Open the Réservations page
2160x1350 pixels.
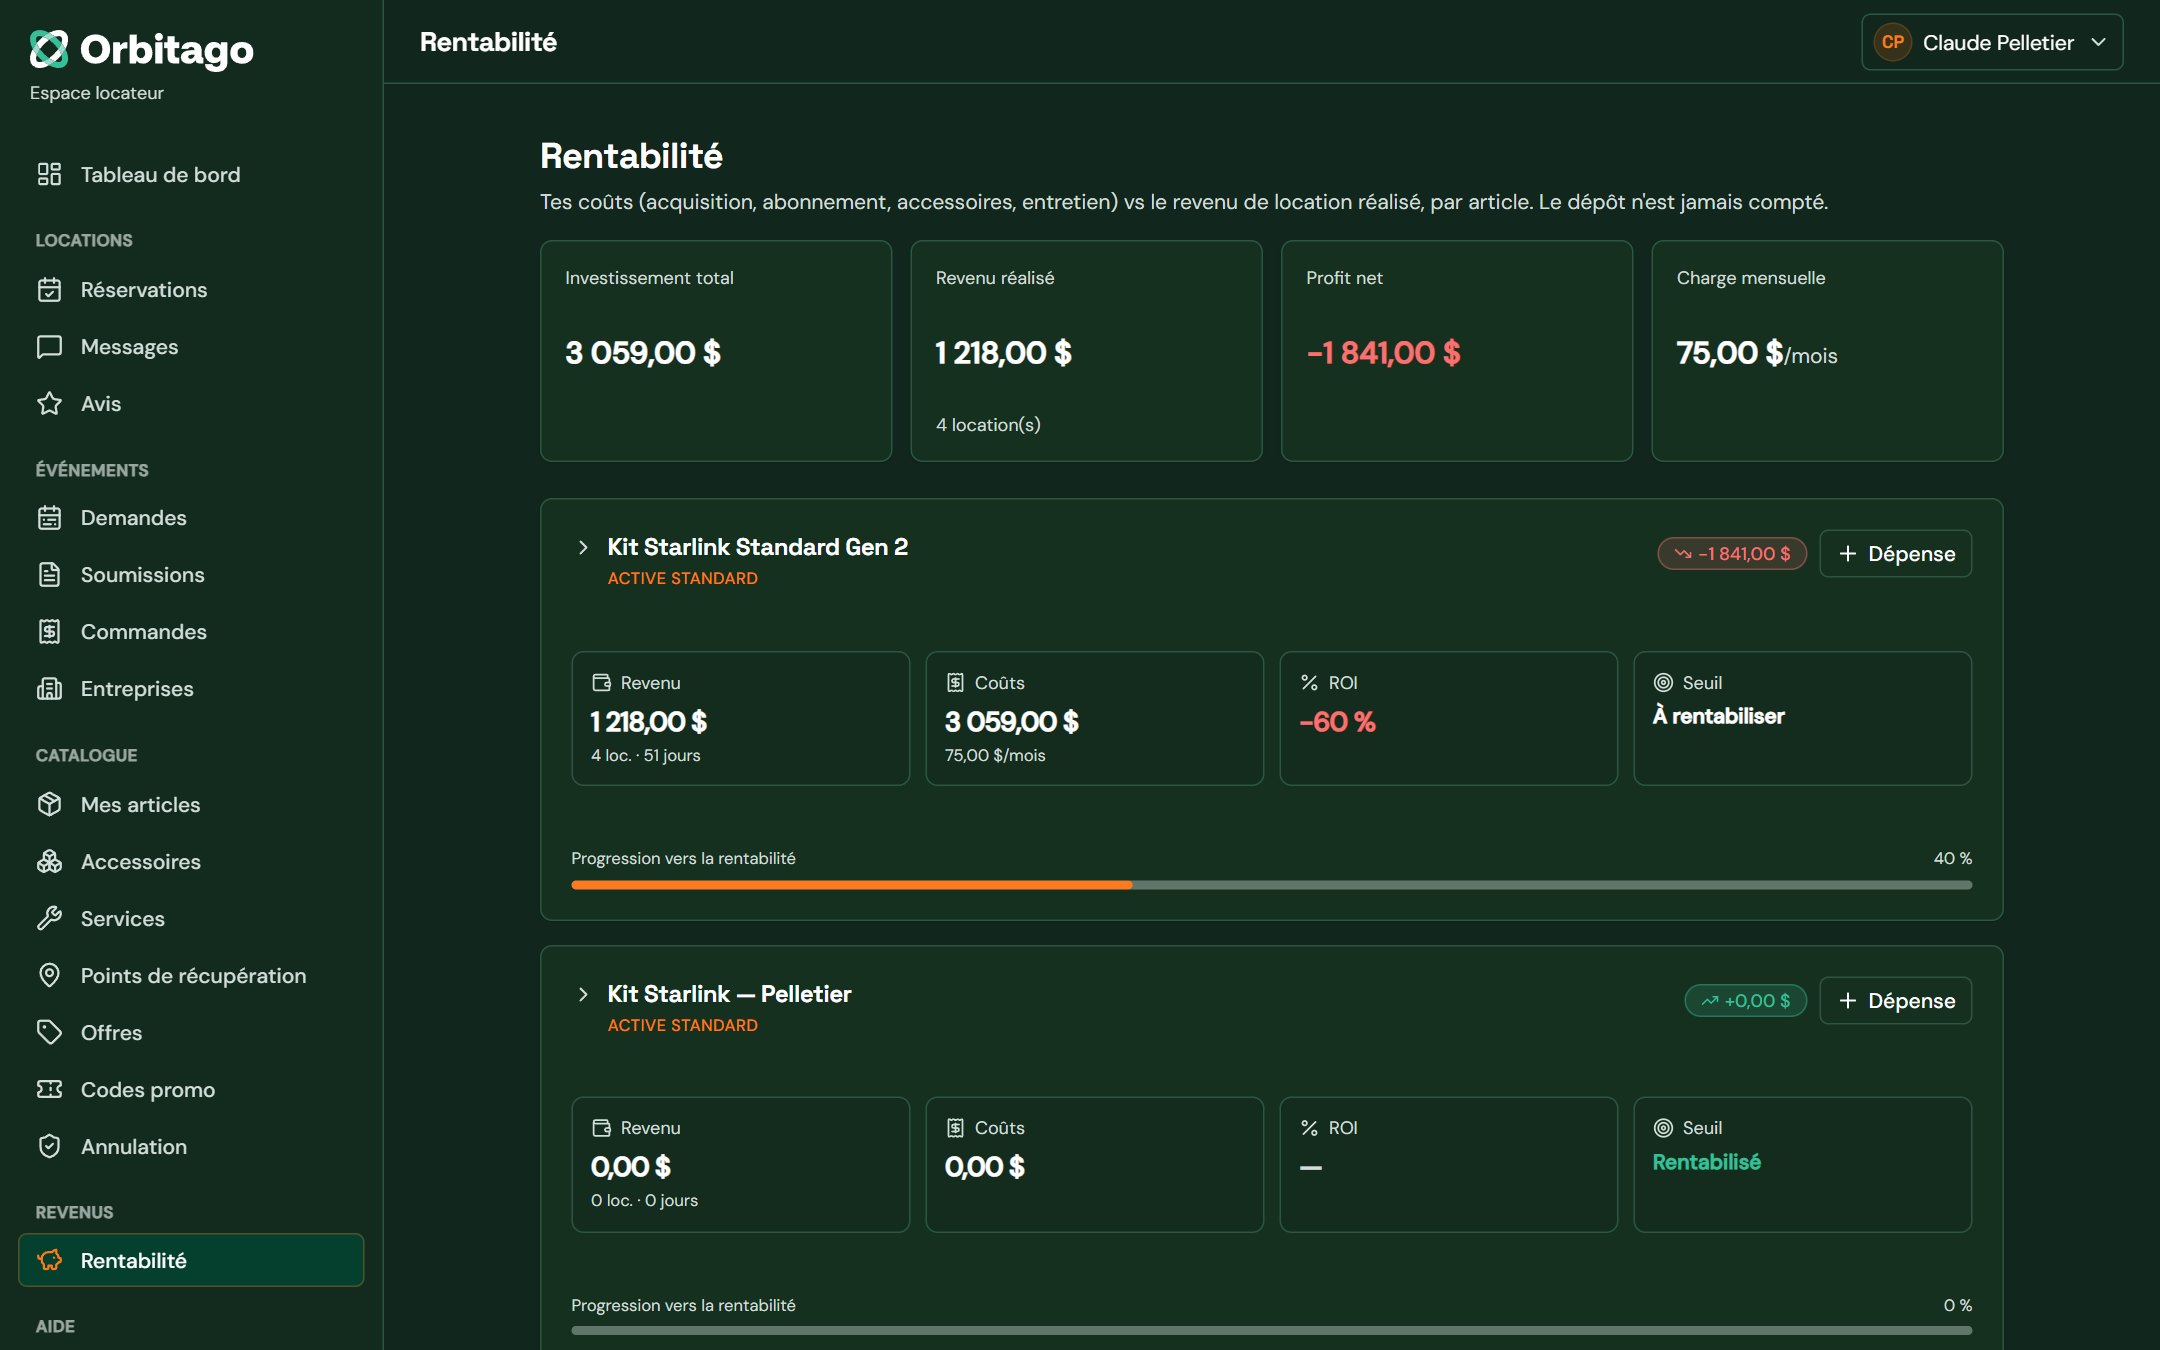[191, 290]
